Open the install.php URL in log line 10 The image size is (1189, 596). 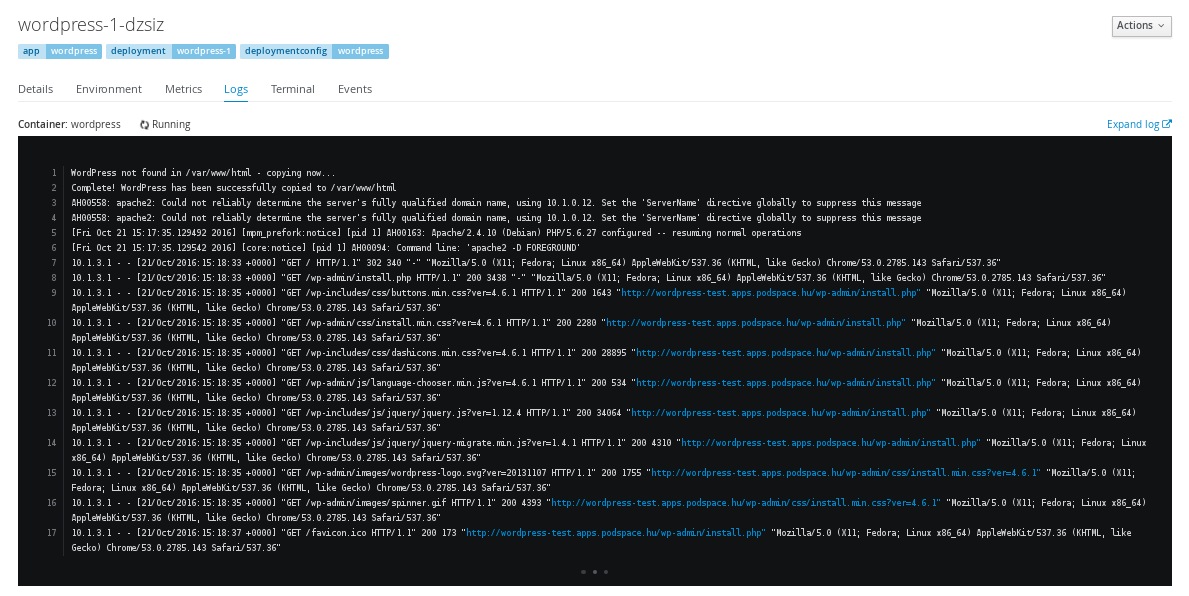(x=755, y=323)
